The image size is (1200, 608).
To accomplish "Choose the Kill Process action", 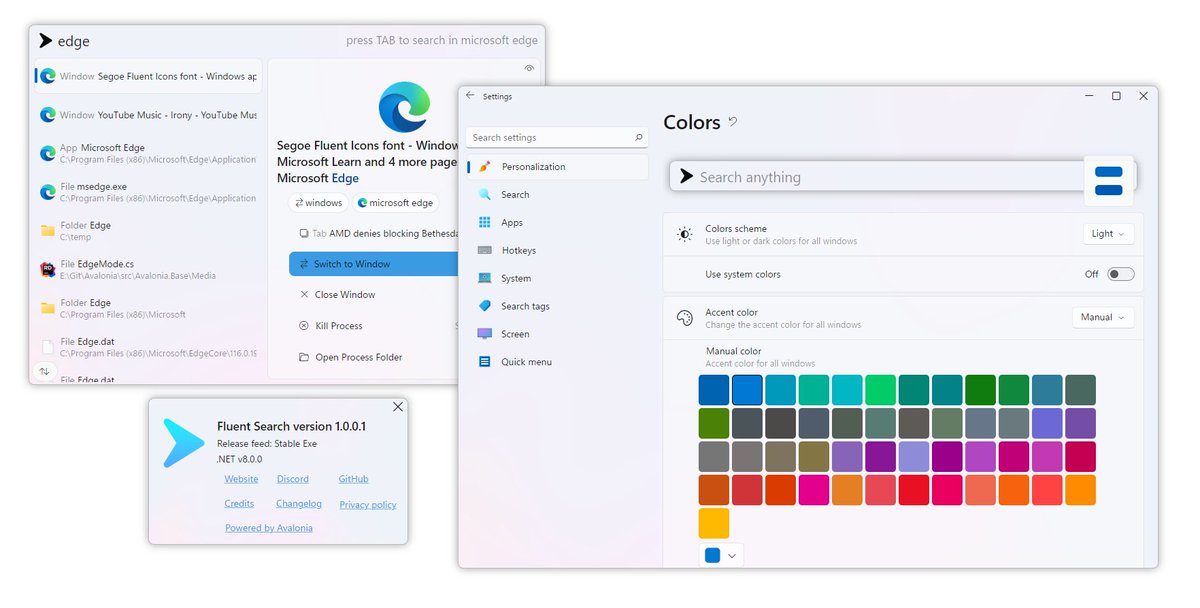I will (x=374, y=326).
